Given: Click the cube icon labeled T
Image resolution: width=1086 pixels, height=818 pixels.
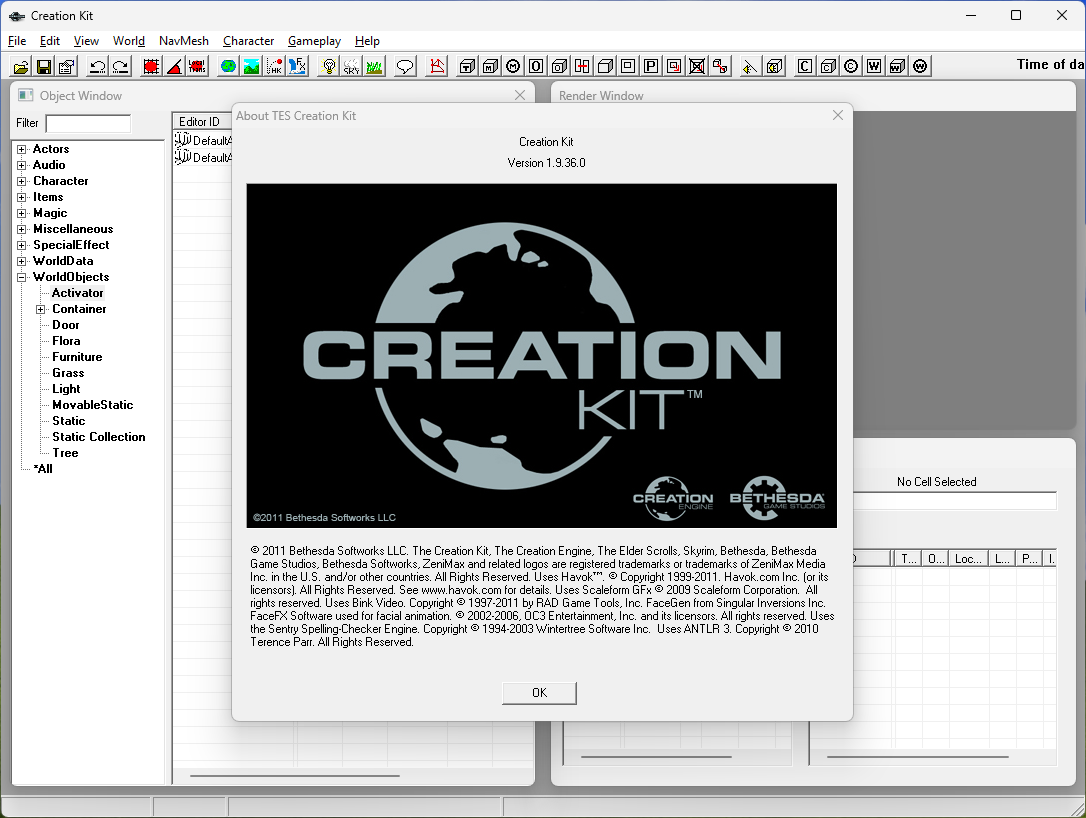Looking at the screenshot, I should [468, 66].
